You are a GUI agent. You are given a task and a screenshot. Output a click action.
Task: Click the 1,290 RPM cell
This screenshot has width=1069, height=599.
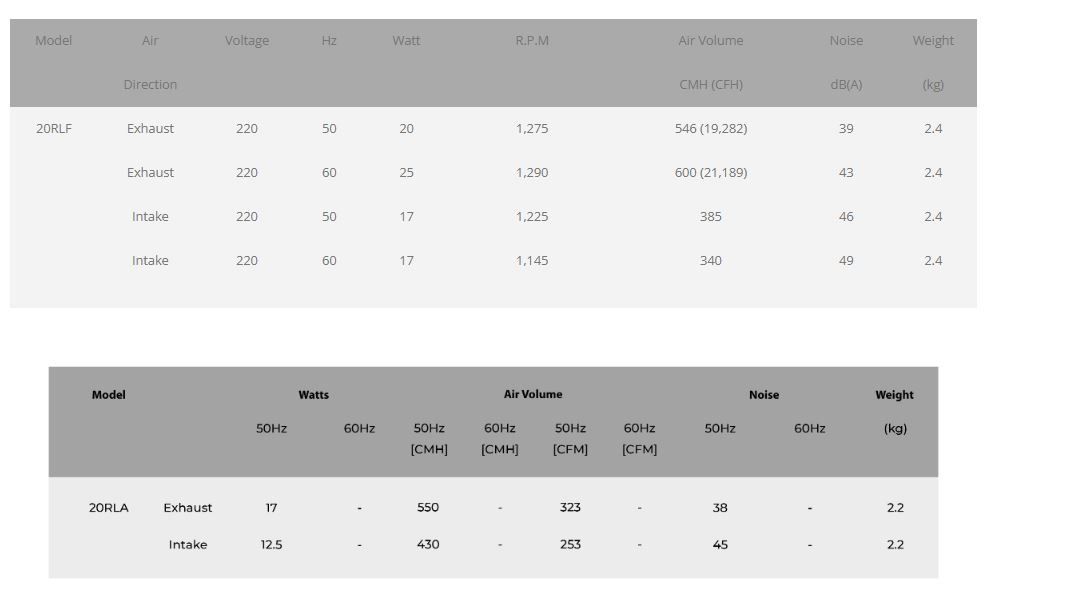tap(532, 172)
